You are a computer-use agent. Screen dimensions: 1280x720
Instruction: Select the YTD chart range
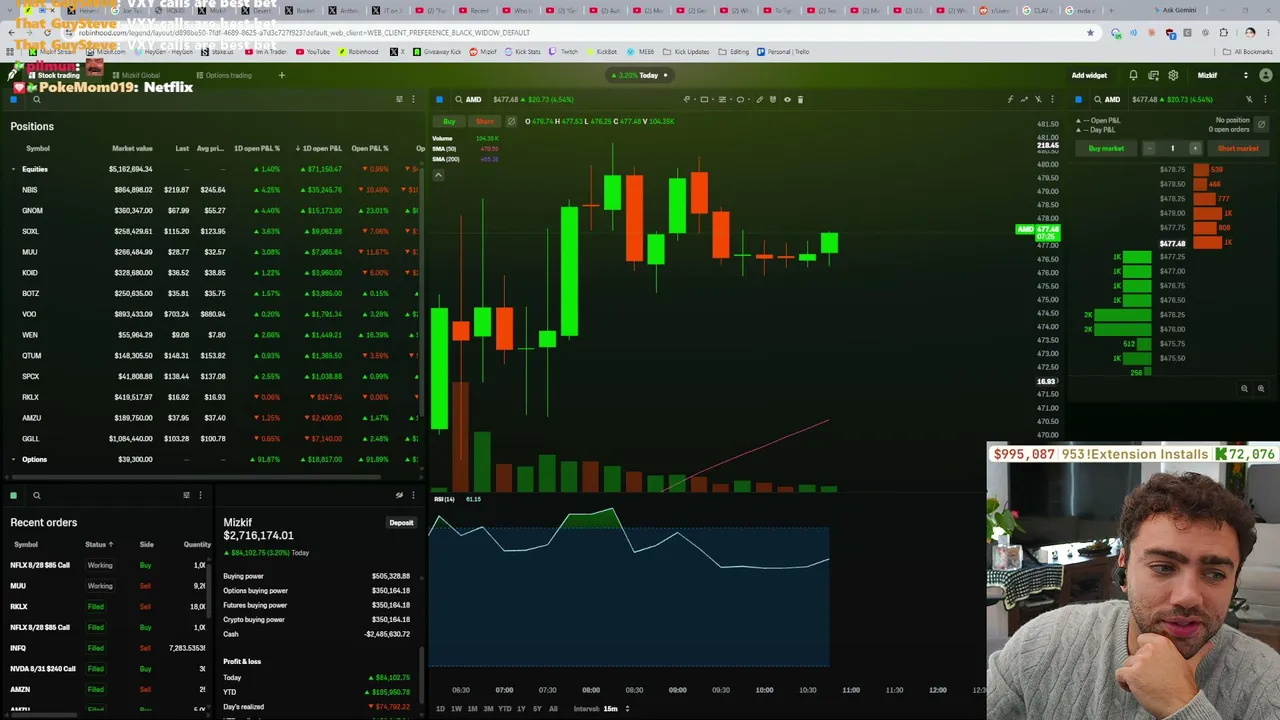504,709
